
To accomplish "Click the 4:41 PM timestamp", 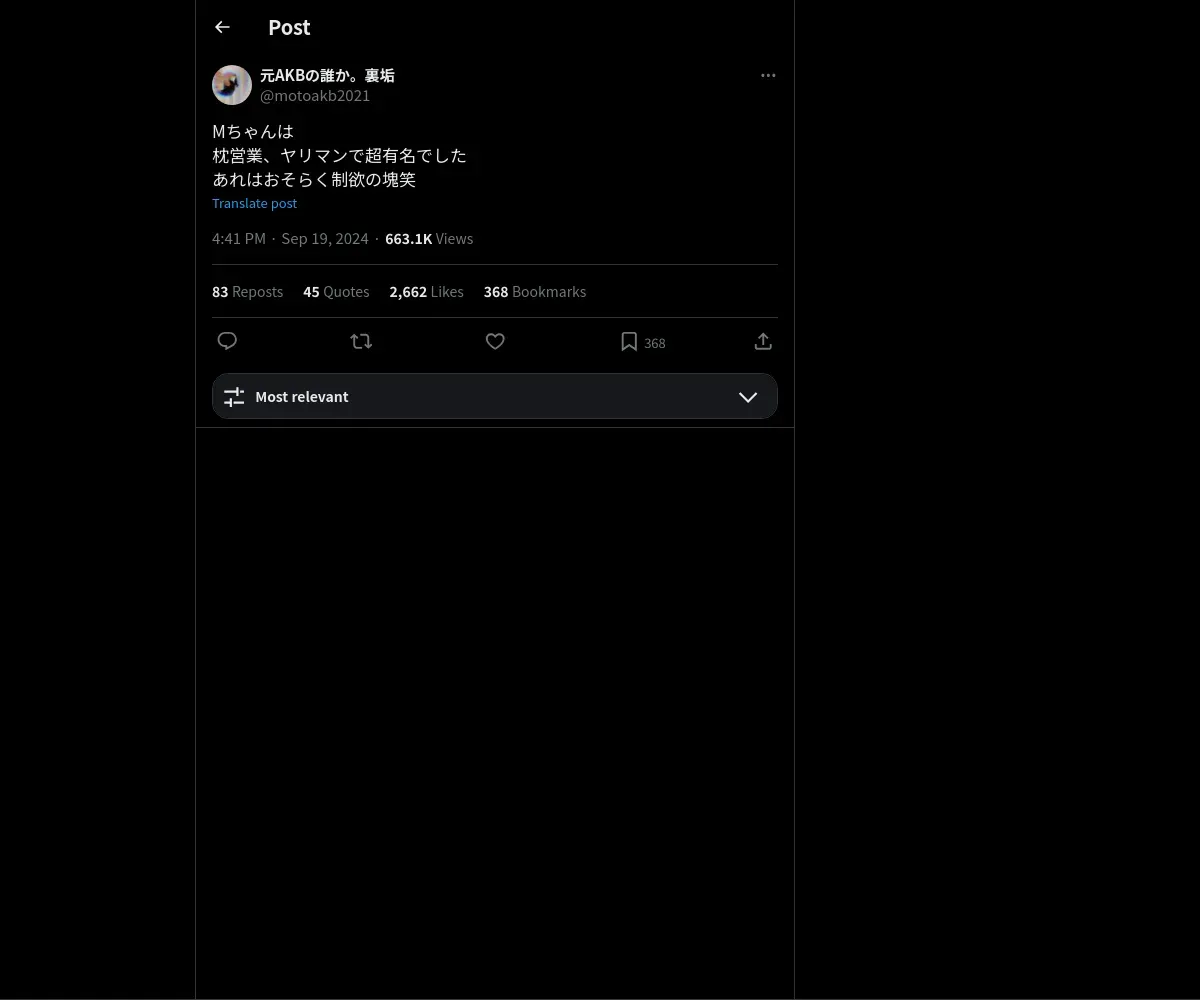I will coord(239,239).
